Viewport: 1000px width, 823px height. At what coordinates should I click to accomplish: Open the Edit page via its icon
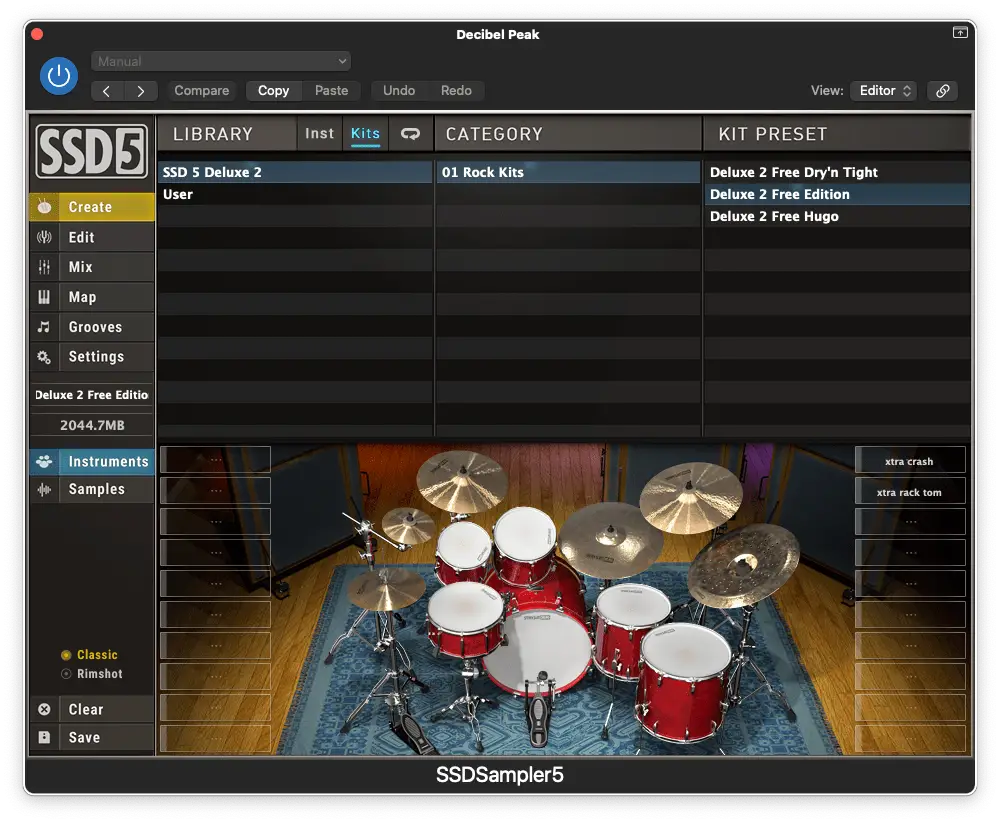point(44,237)
